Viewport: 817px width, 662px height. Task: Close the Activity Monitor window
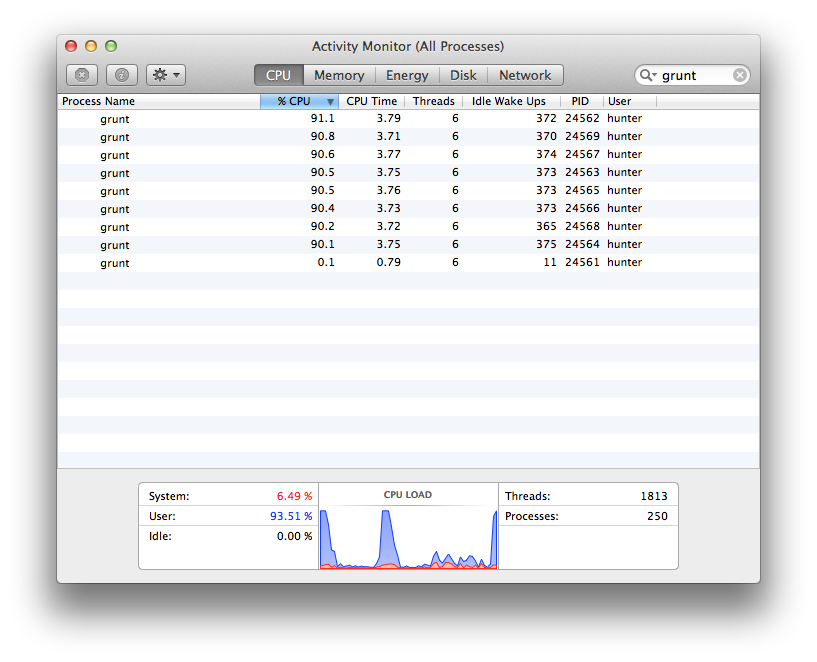(x=71, y=46)
